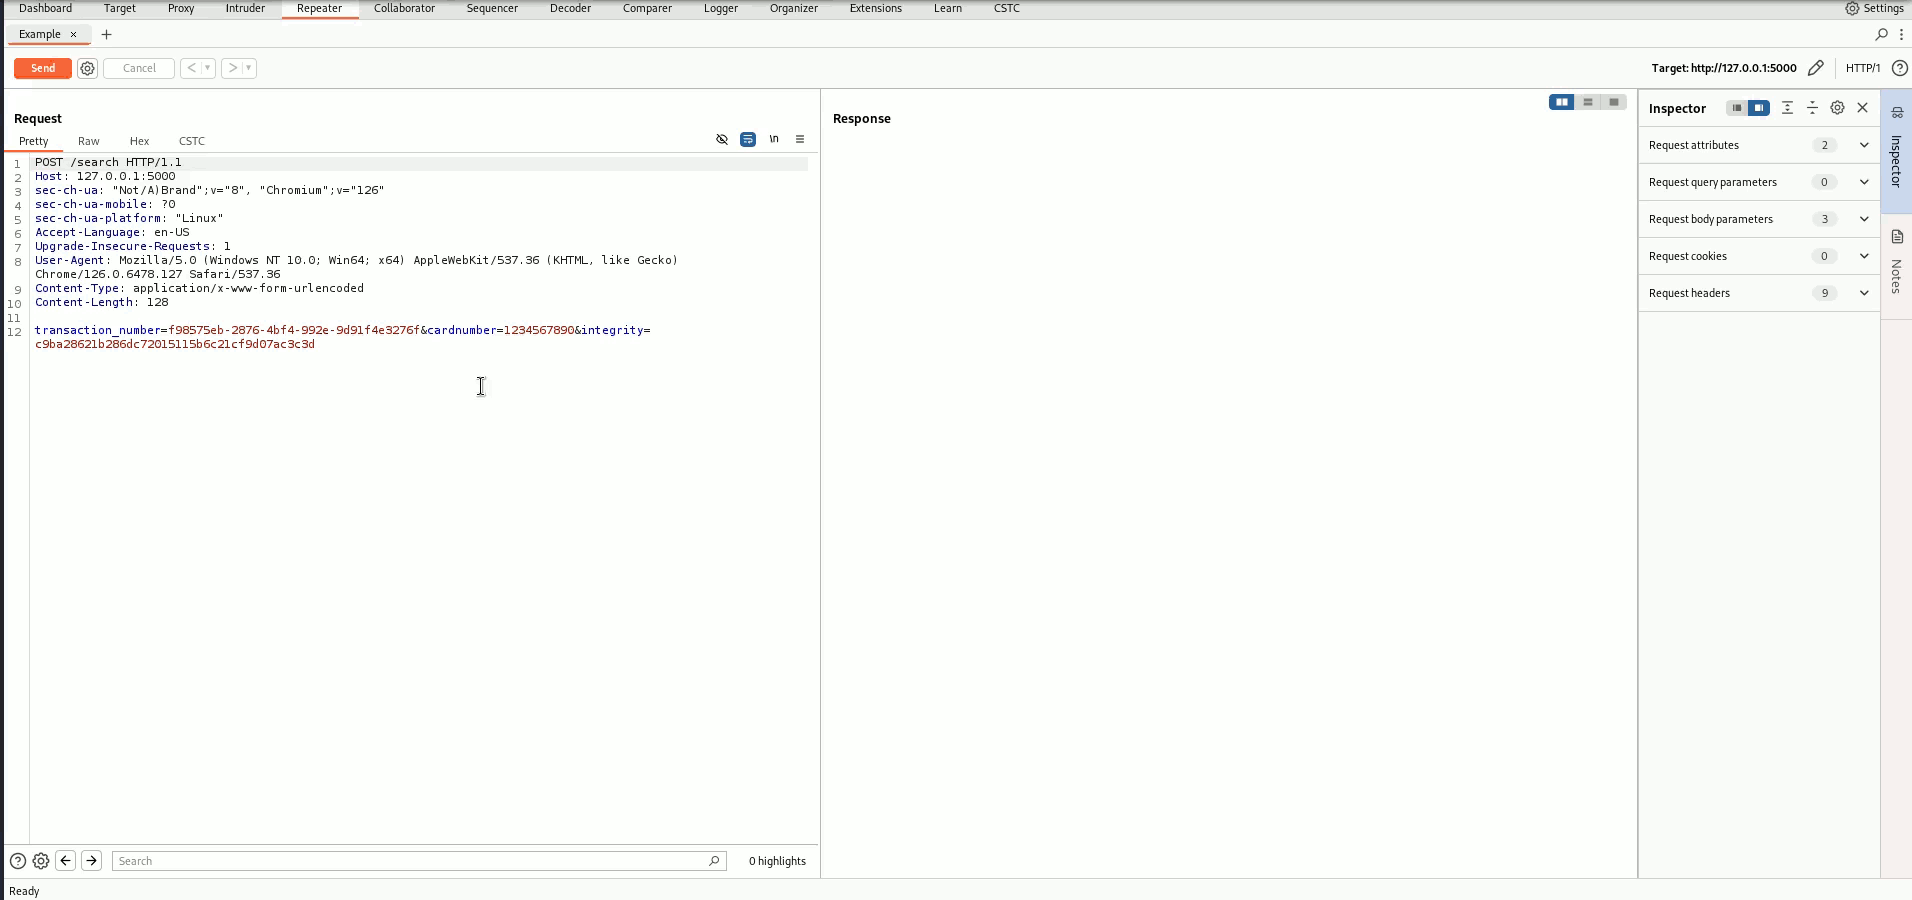
Task: Click search magnifier inside search field
Action: 714,861
